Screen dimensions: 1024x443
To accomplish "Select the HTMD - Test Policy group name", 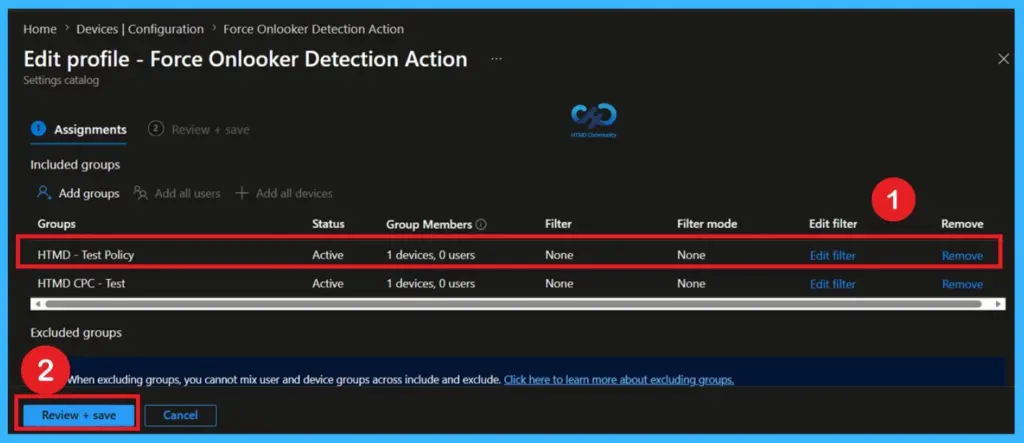I will click(x=86, y=255).
